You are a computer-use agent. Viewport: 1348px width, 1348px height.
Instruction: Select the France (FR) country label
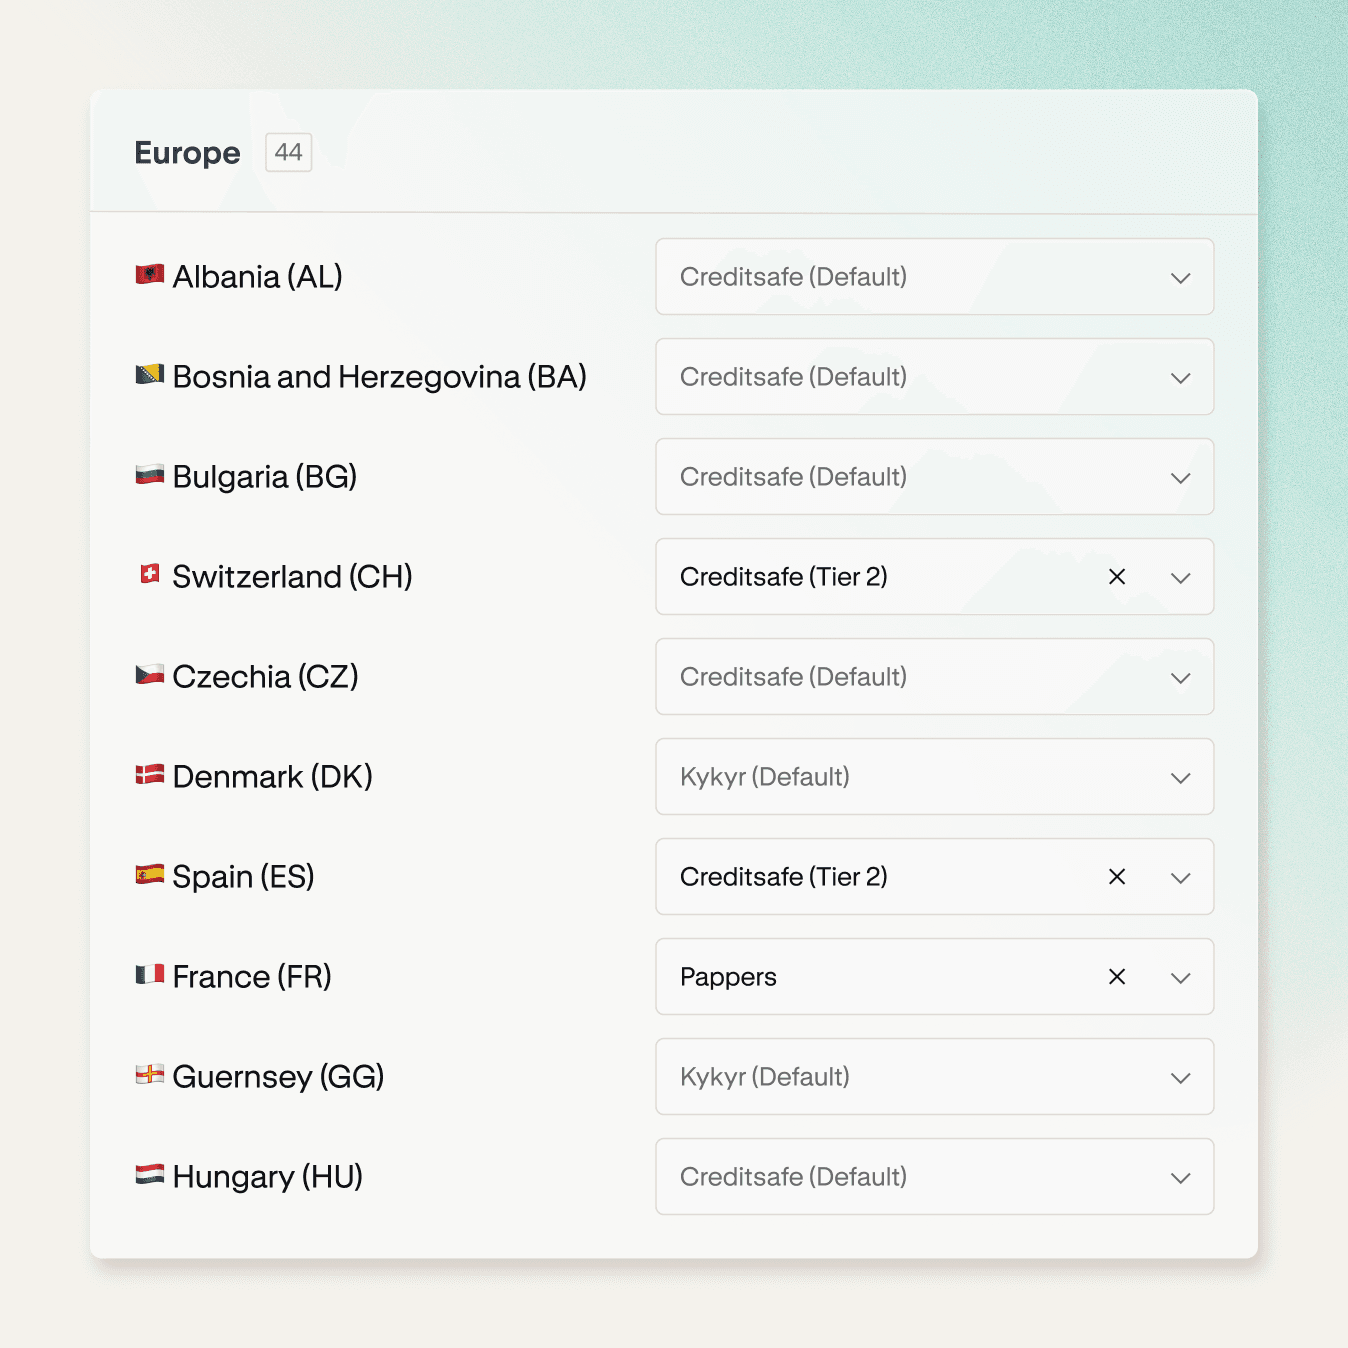pyautogui.click(x=251, y=977)
